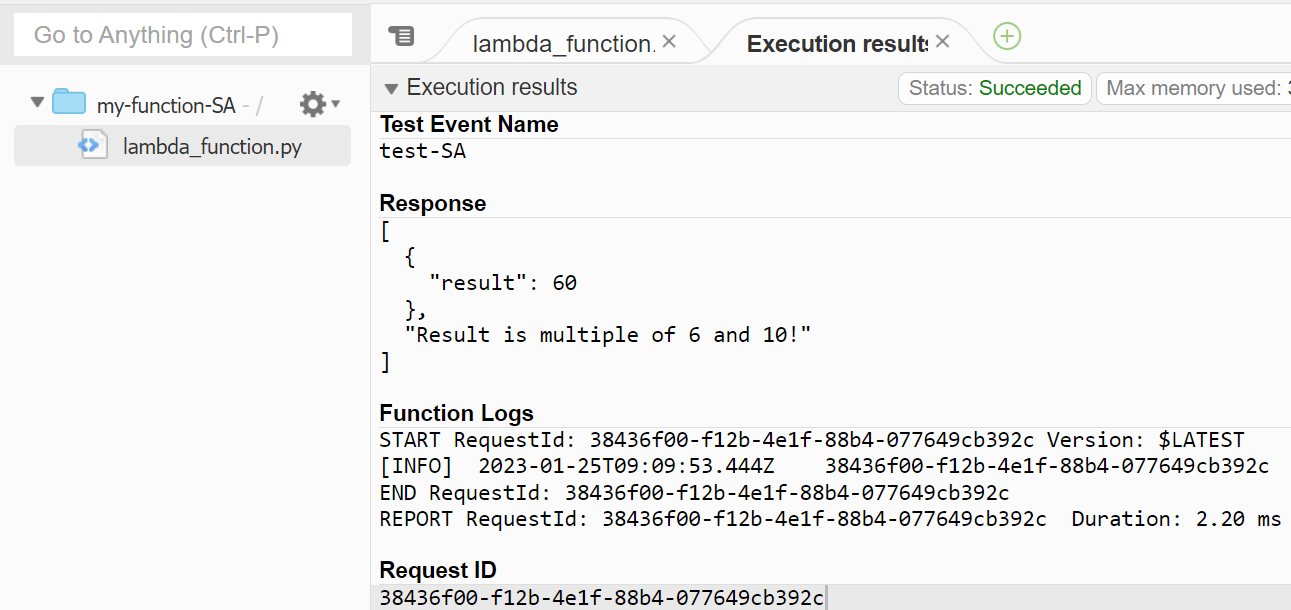Click the Go to Anything search field
The image size is (1291, 610).
coord(182,34)
